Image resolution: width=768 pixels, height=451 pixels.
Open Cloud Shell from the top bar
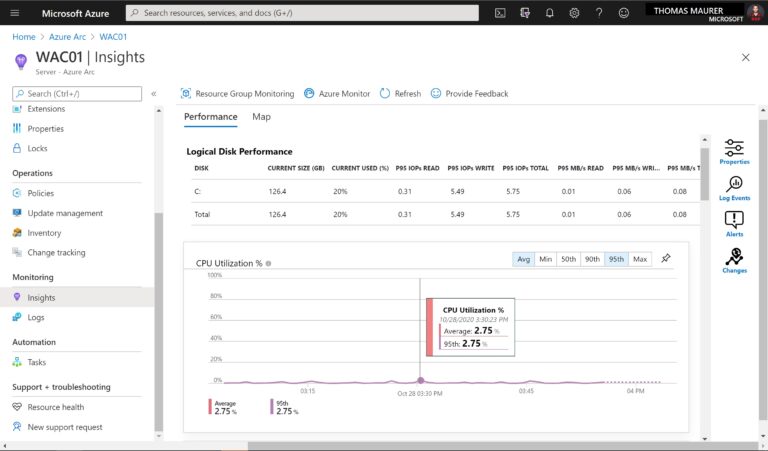click(x=500, y=13)
